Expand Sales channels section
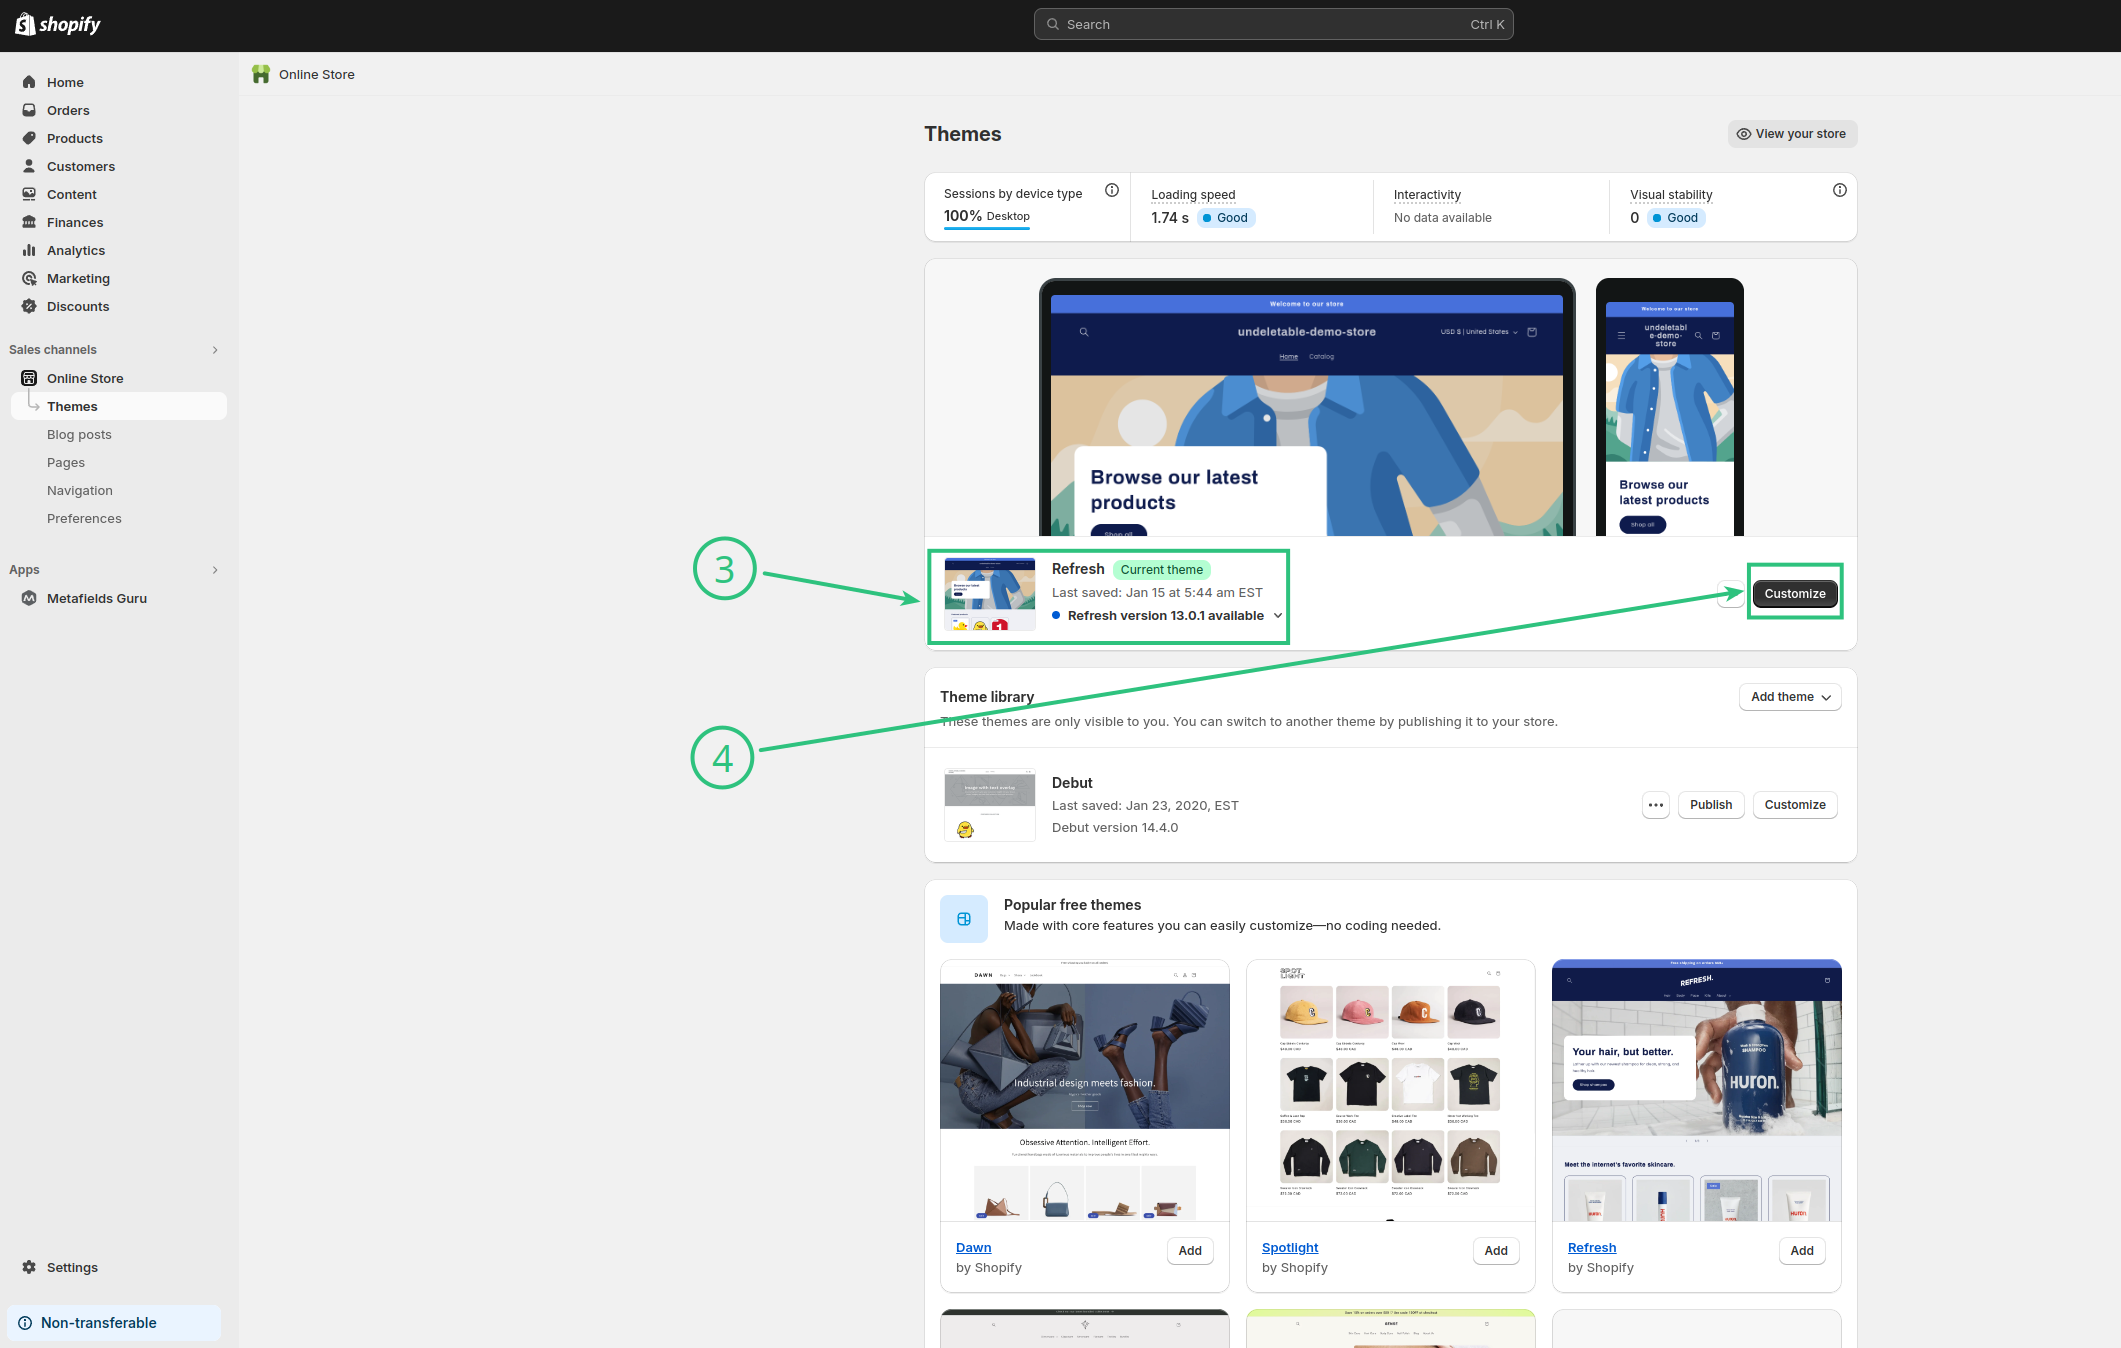The image size is (2121, 1348). tap(215, 350)
